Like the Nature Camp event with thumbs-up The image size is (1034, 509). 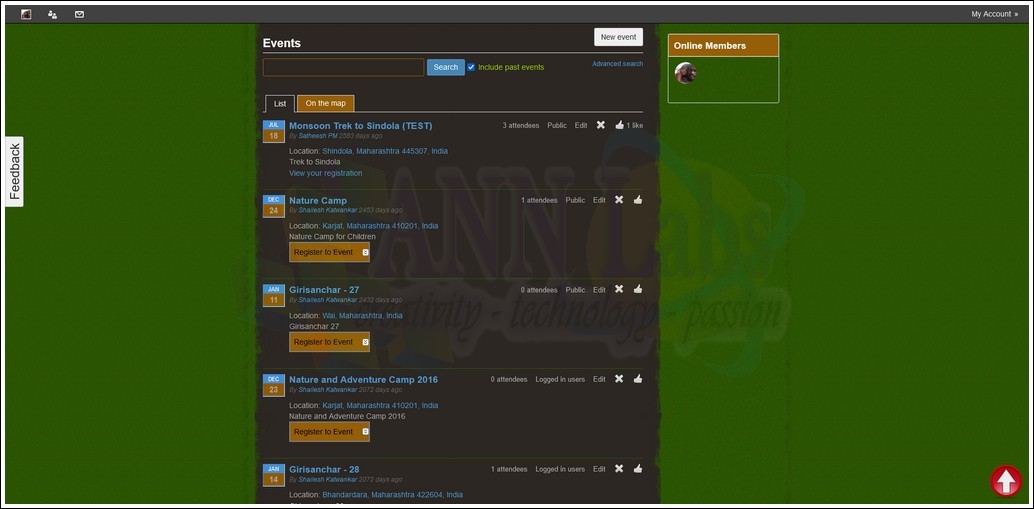638,200
